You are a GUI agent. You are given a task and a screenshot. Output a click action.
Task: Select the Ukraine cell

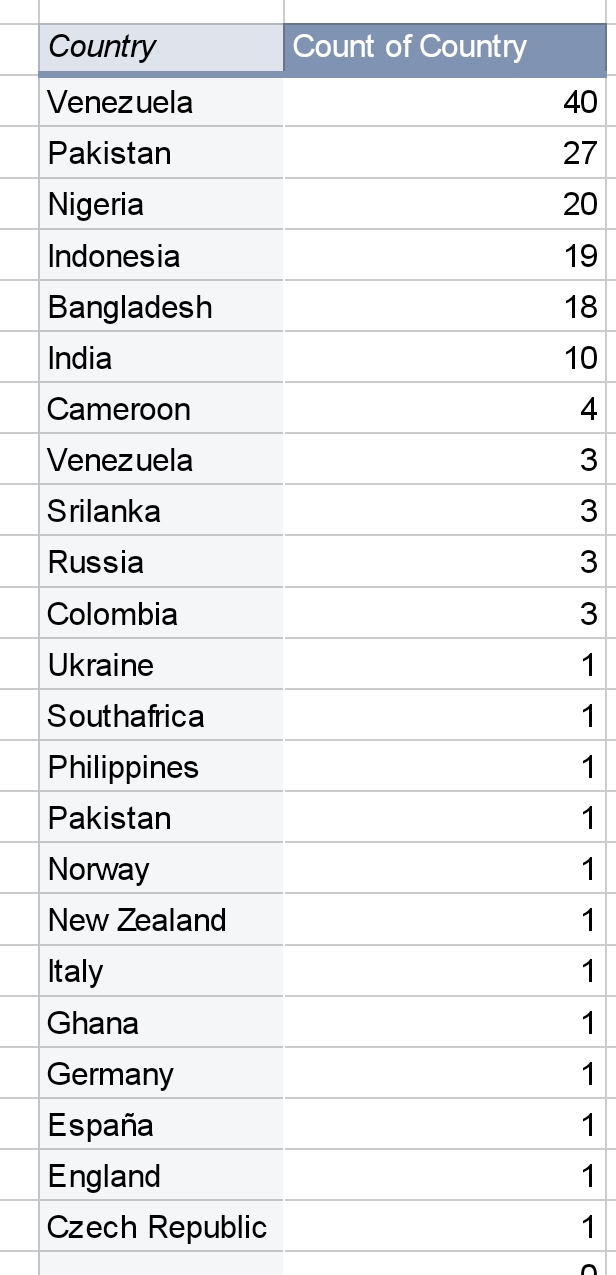coord(160,665)
